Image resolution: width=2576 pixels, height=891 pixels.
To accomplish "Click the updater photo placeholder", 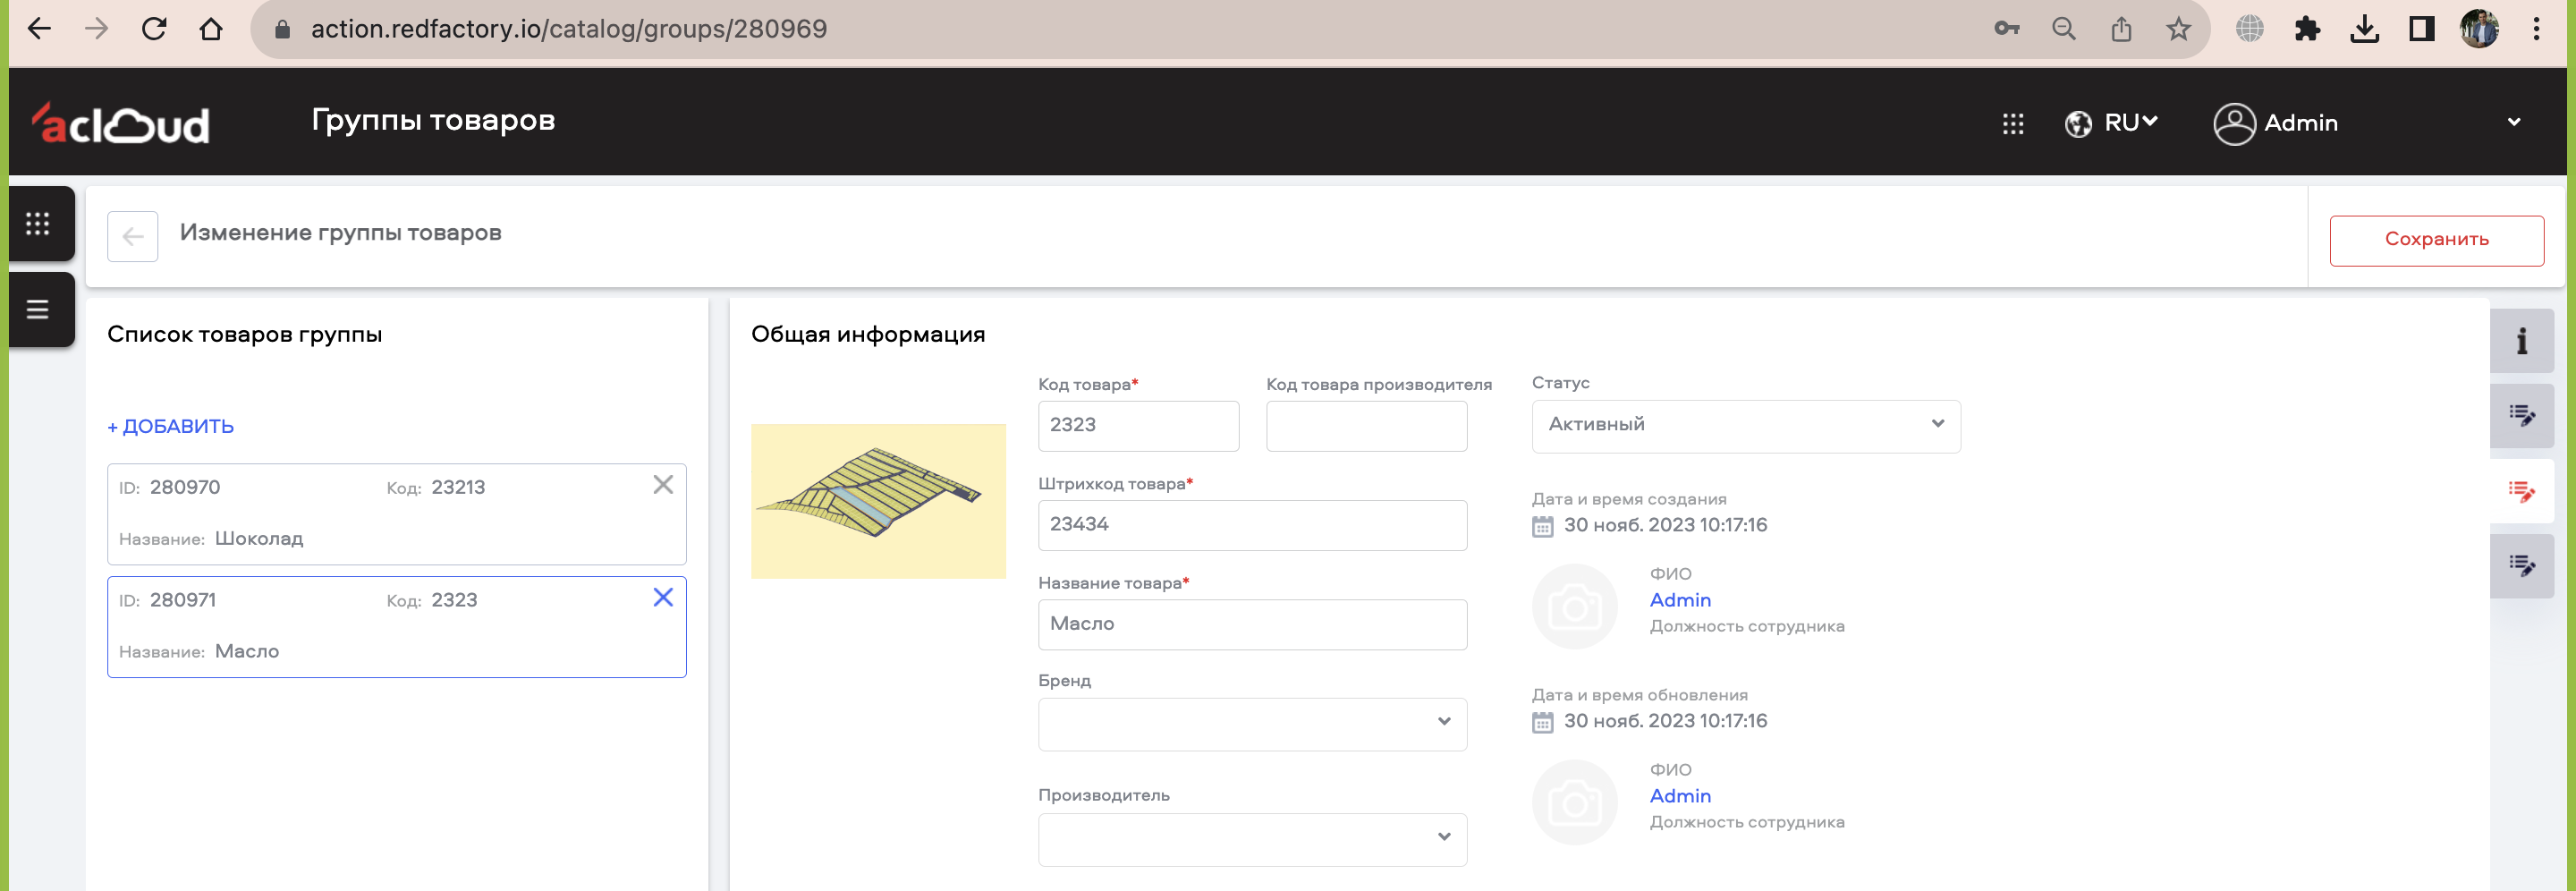I will [1574, 802].
